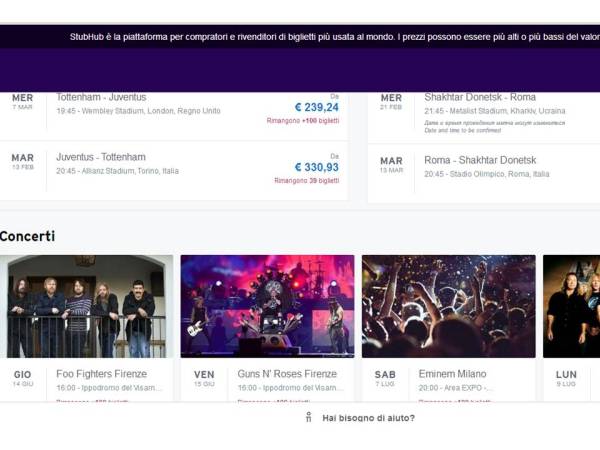Click the help person icon

click(309, 417)
